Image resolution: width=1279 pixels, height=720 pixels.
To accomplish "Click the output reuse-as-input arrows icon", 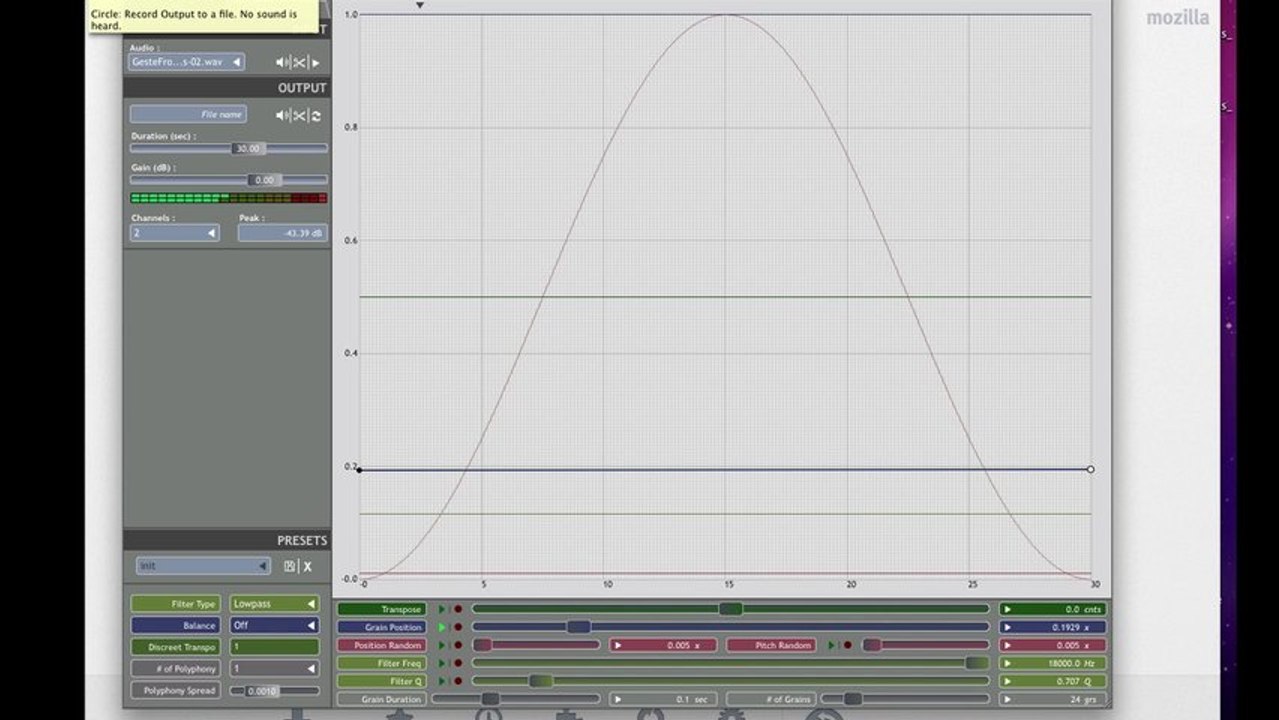I will point(316,115).
